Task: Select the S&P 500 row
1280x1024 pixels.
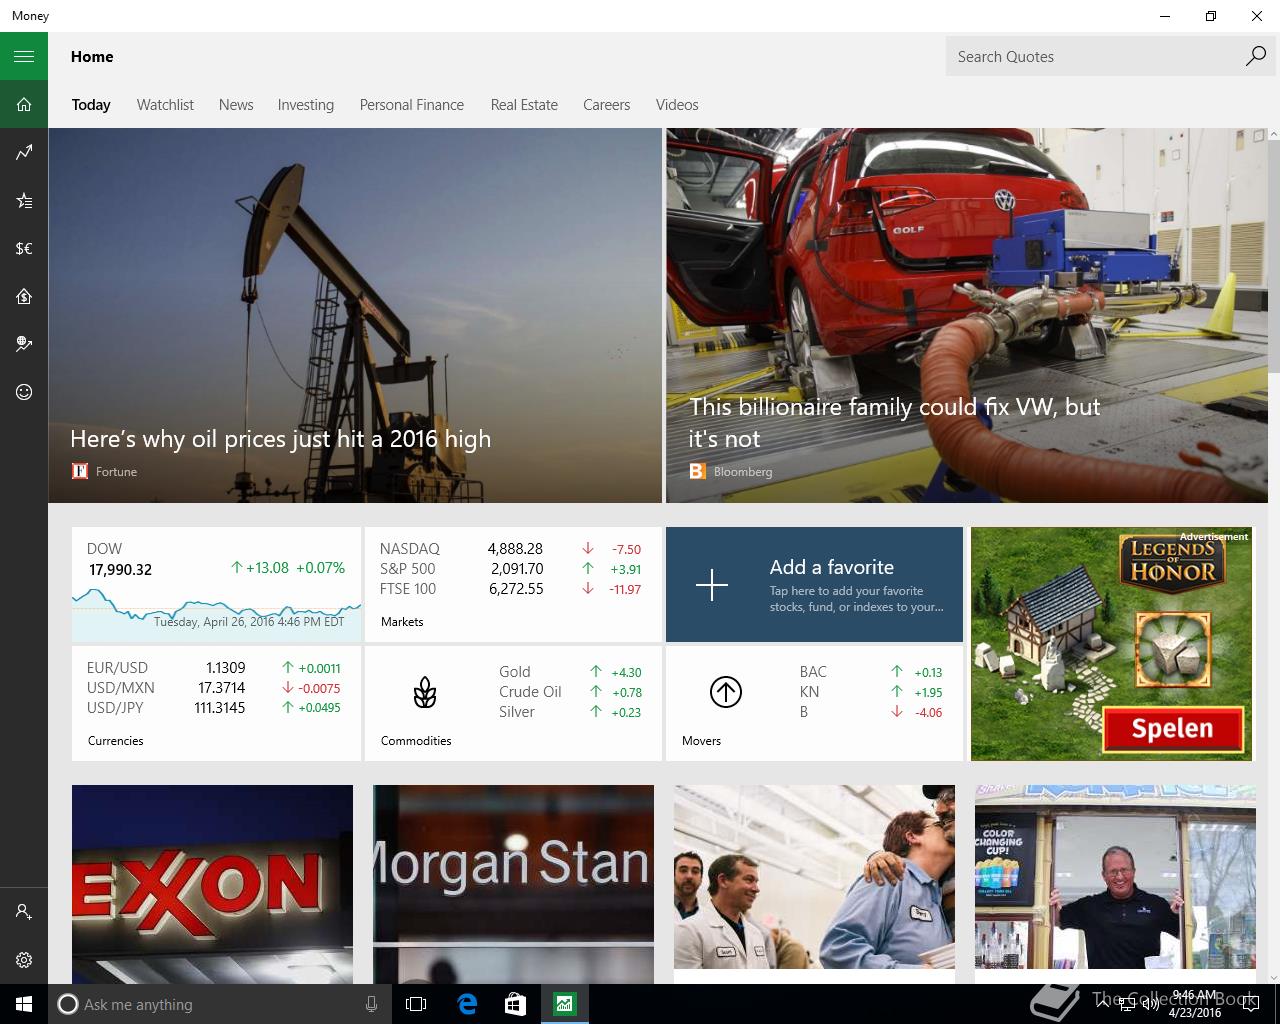Action: click(511, 569)
